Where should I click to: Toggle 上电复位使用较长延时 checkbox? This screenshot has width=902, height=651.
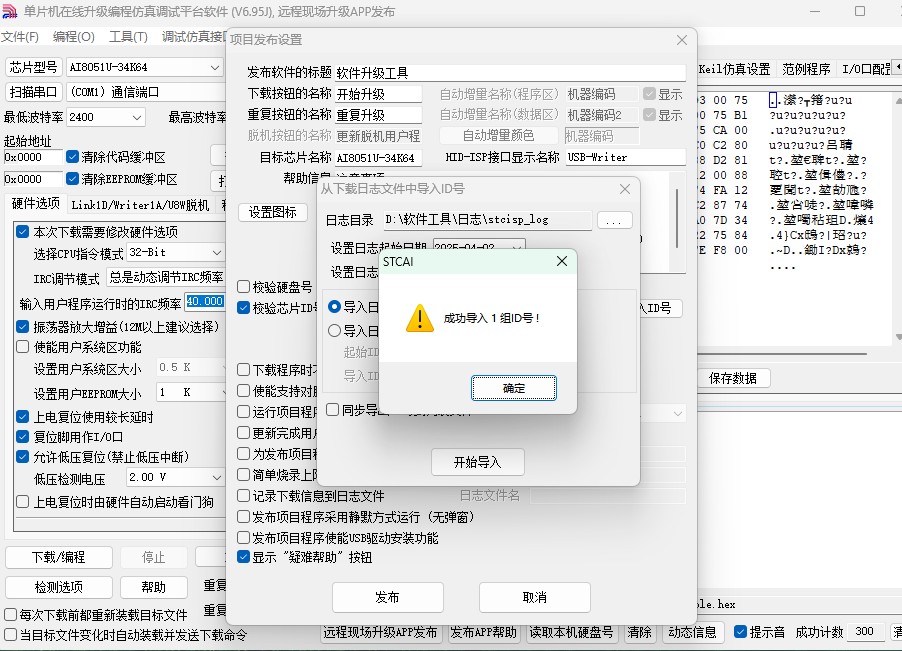coord(22,416)
